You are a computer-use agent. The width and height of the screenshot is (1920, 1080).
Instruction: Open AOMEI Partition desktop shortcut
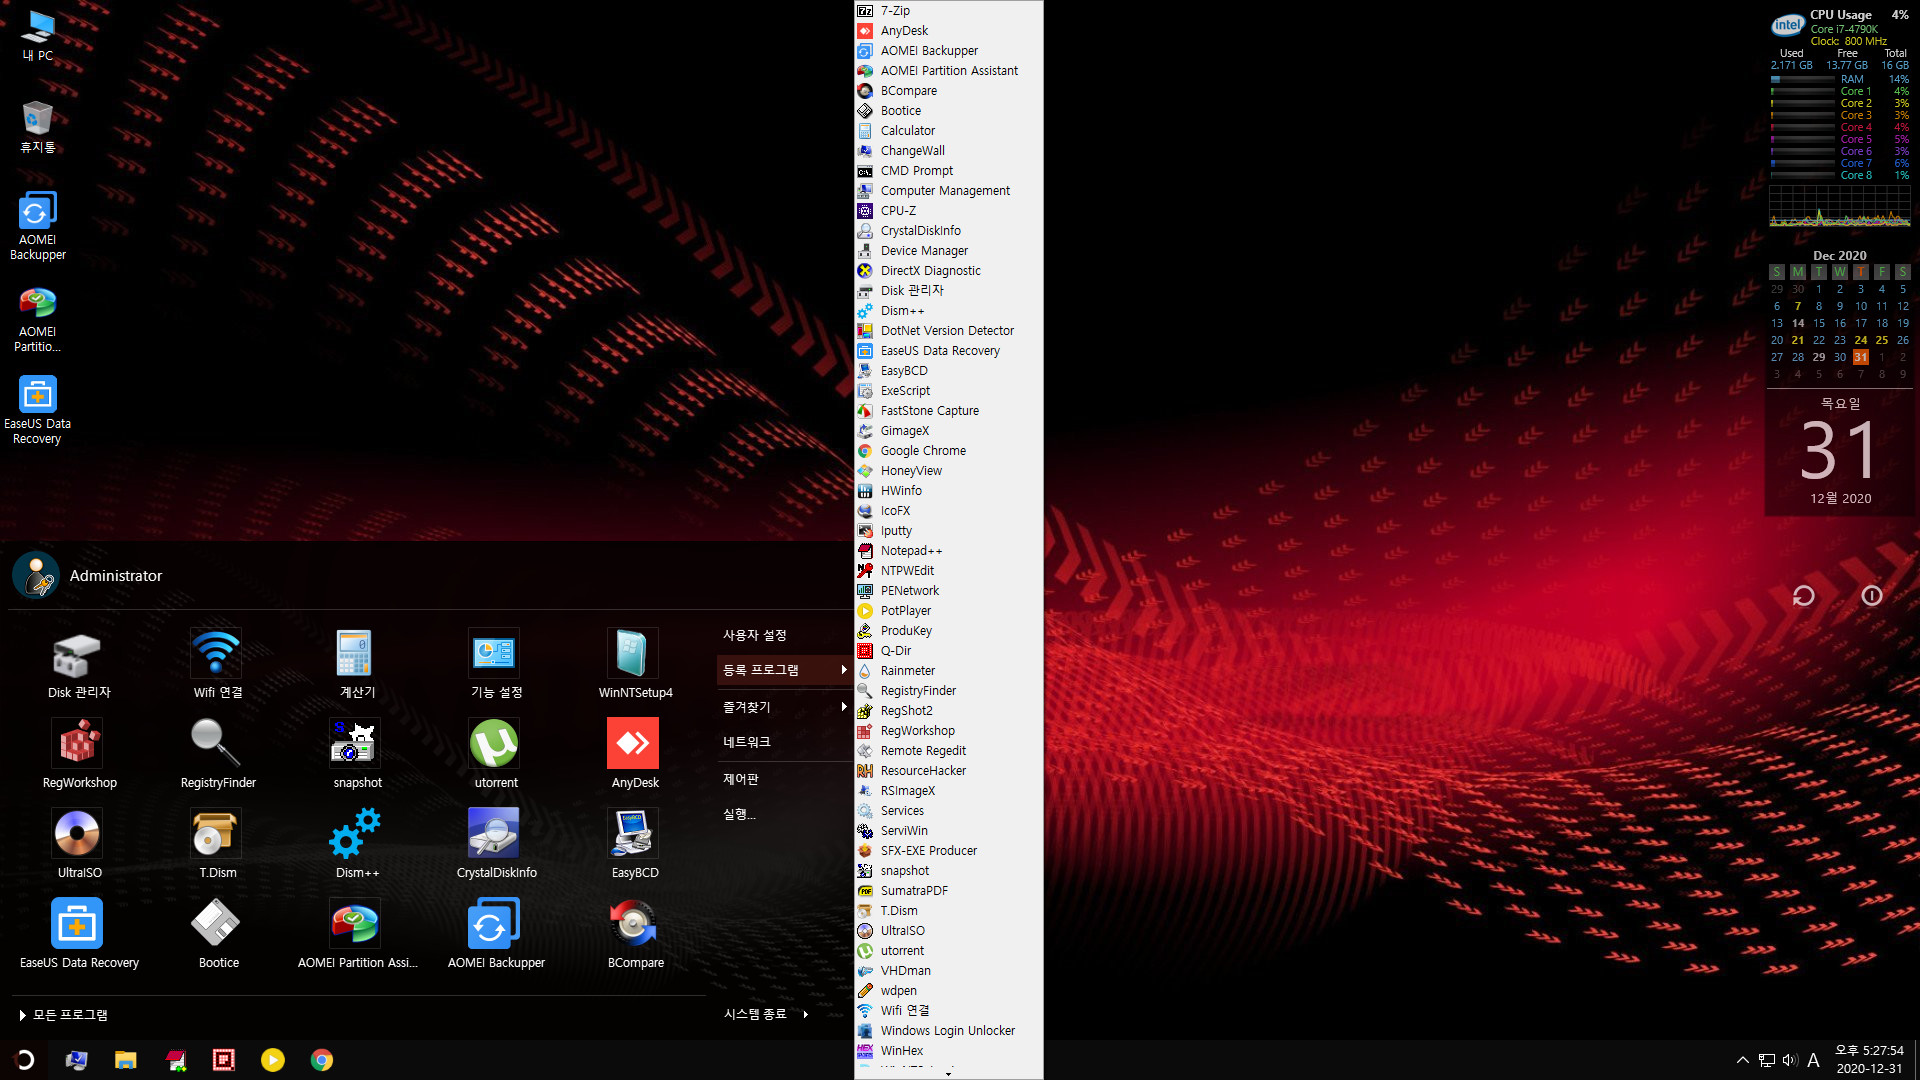click(x=38, y=318)
